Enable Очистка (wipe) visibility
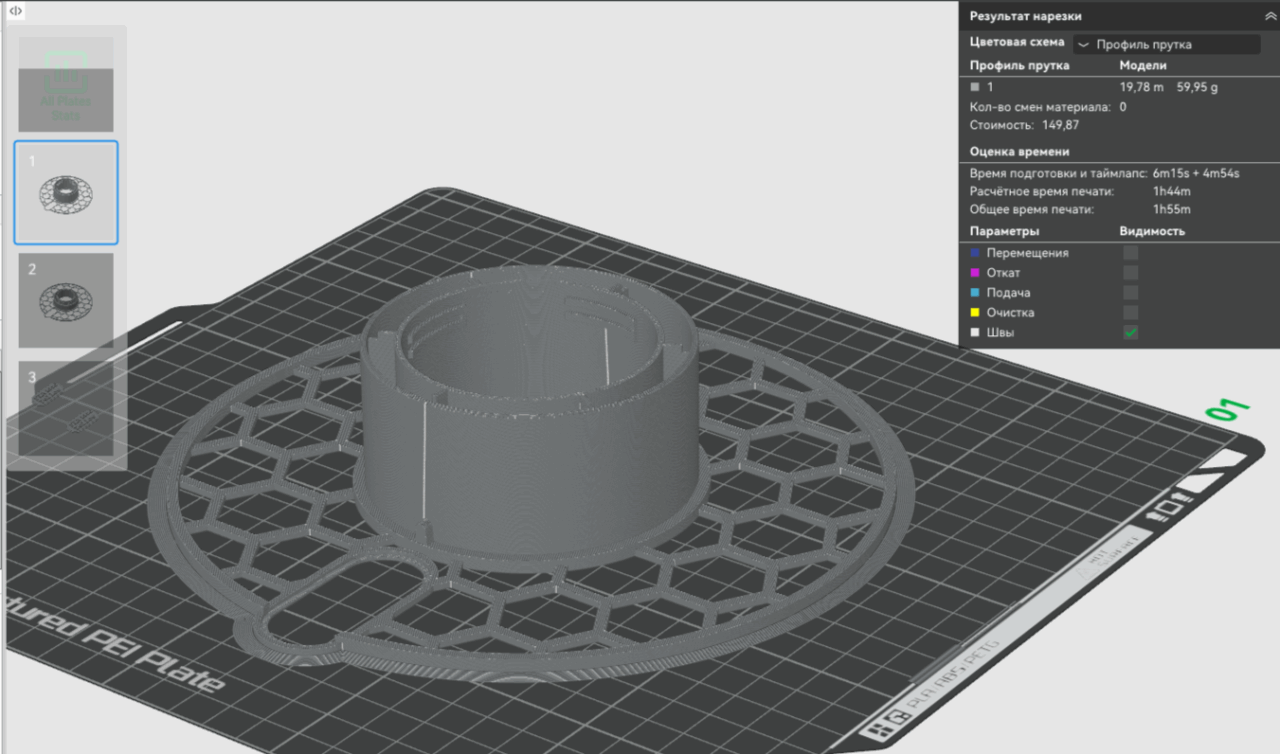Viewport: 1280px width, 754px height. pyautogui.click(x=1130, y=313)
